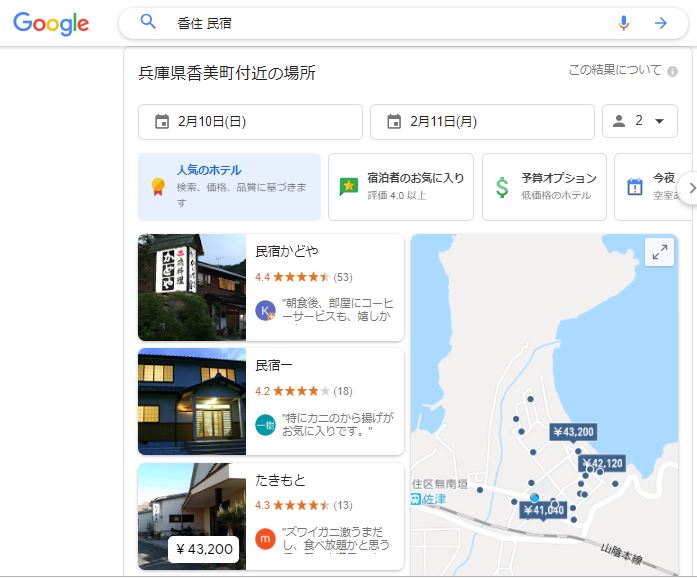The image size is (697, 578).
Task: Click teal reviewer avatar on 民宿一
Action: pos(265,425)
